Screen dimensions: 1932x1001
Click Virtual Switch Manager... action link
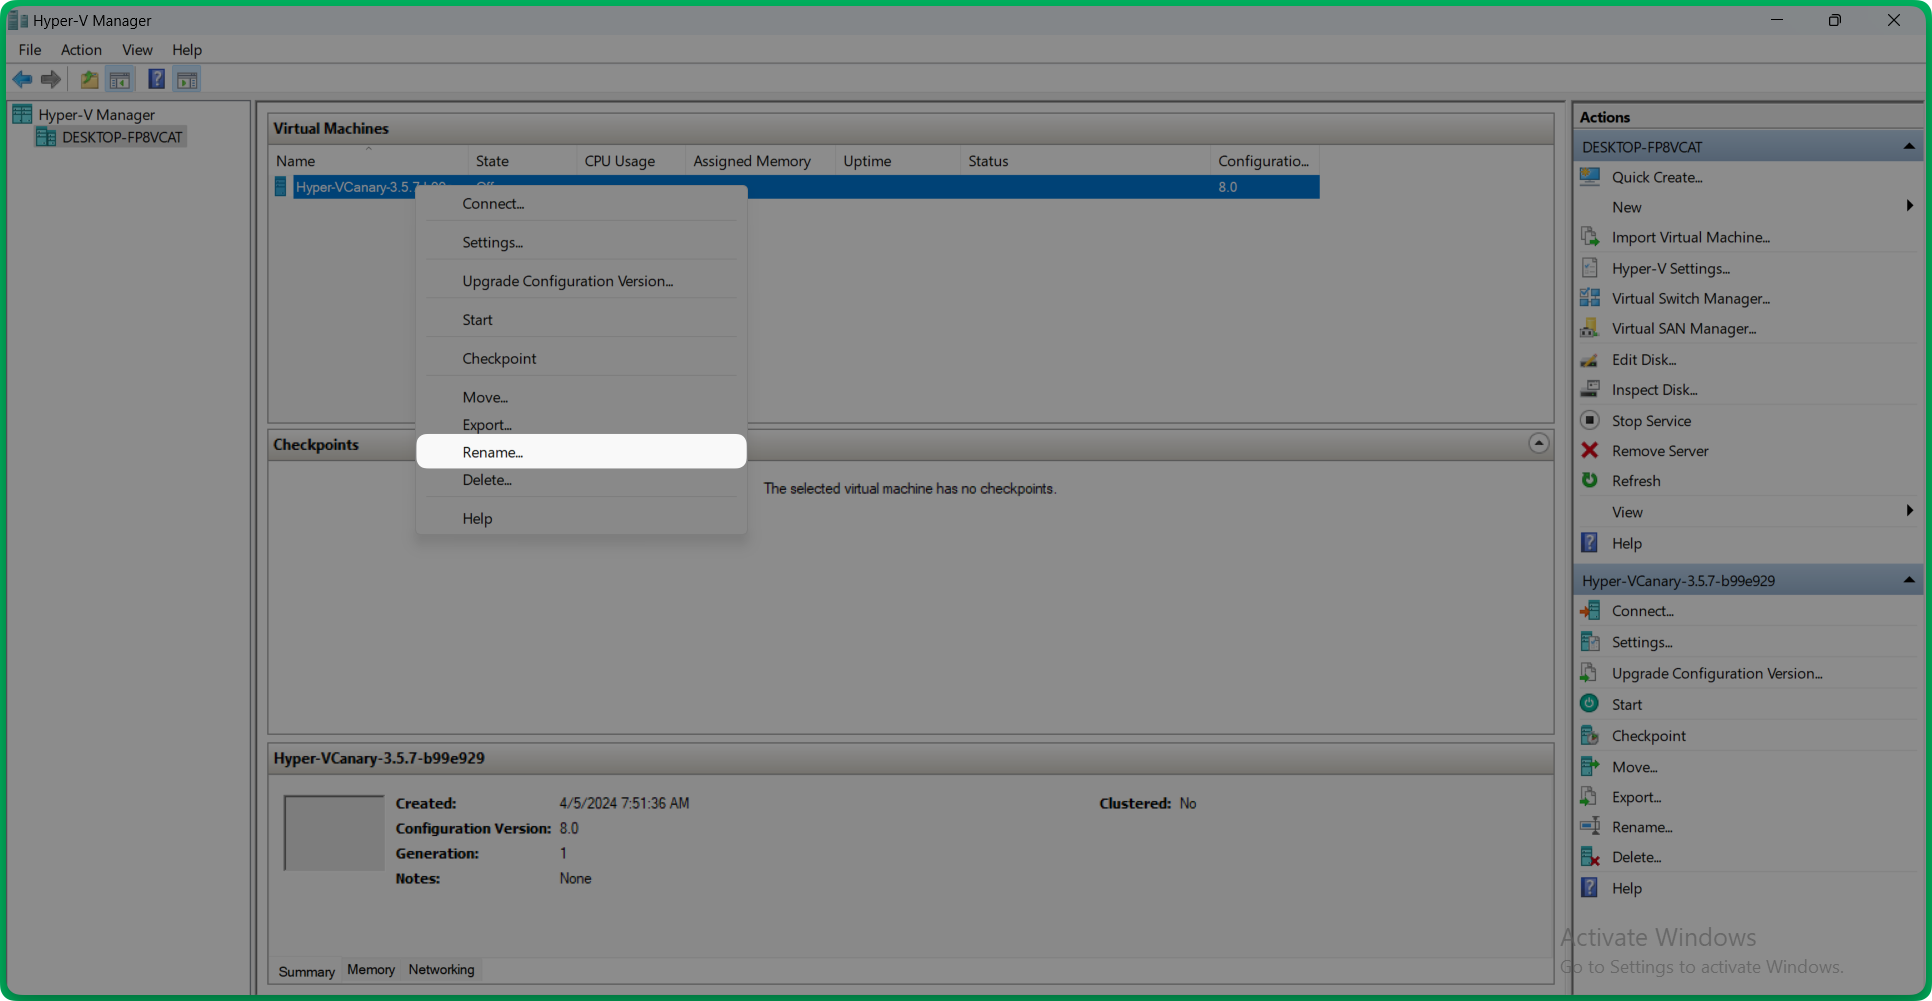[x=1690, y=298]
